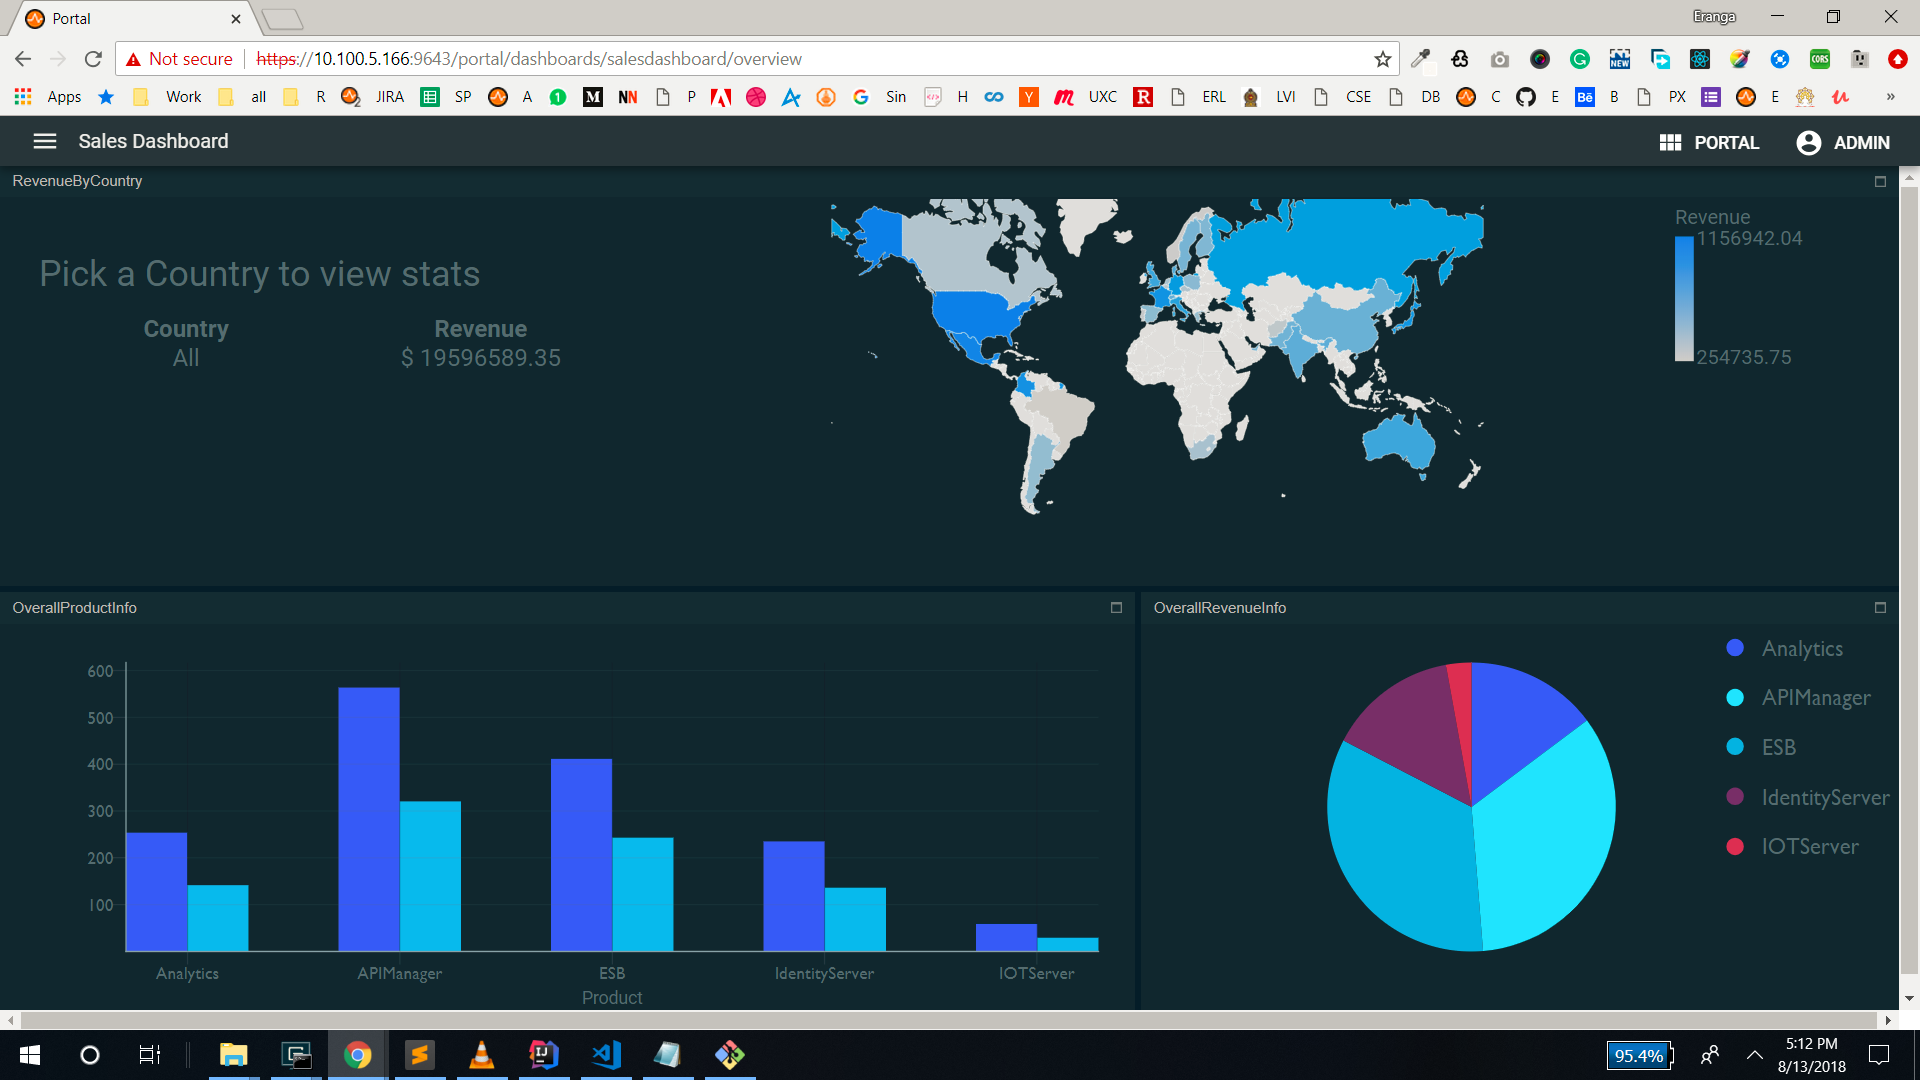Open the Medium bookmark icon
The height and width of the screenshot is (1080, 1920).
pos(593,97)
